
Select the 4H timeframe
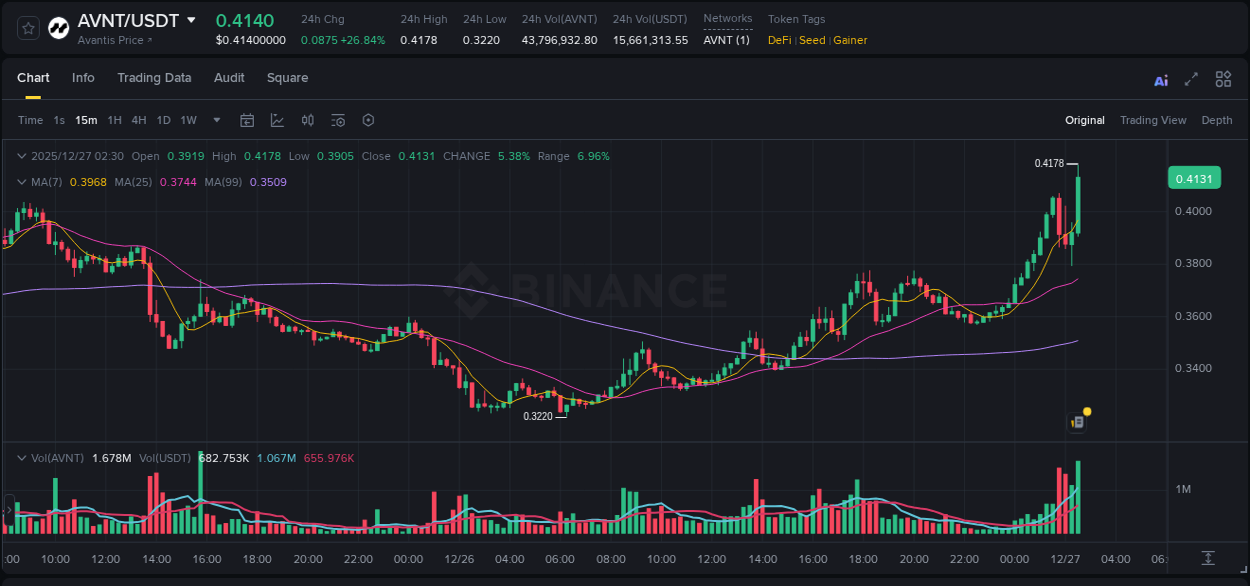click(139, 119)
